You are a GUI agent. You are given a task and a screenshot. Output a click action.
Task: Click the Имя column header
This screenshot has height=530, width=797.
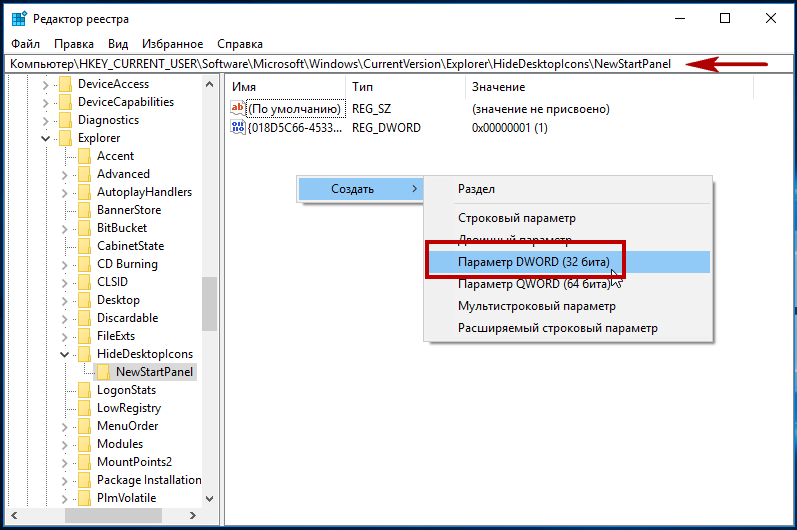tap(286, 87)
